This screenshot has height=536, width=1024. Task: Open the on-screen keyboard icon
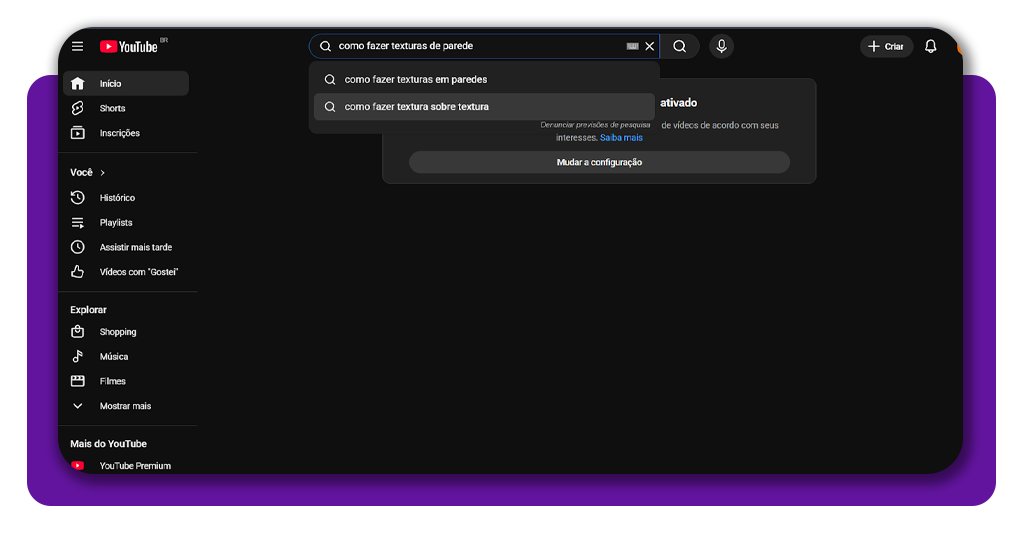coord(632,46)
